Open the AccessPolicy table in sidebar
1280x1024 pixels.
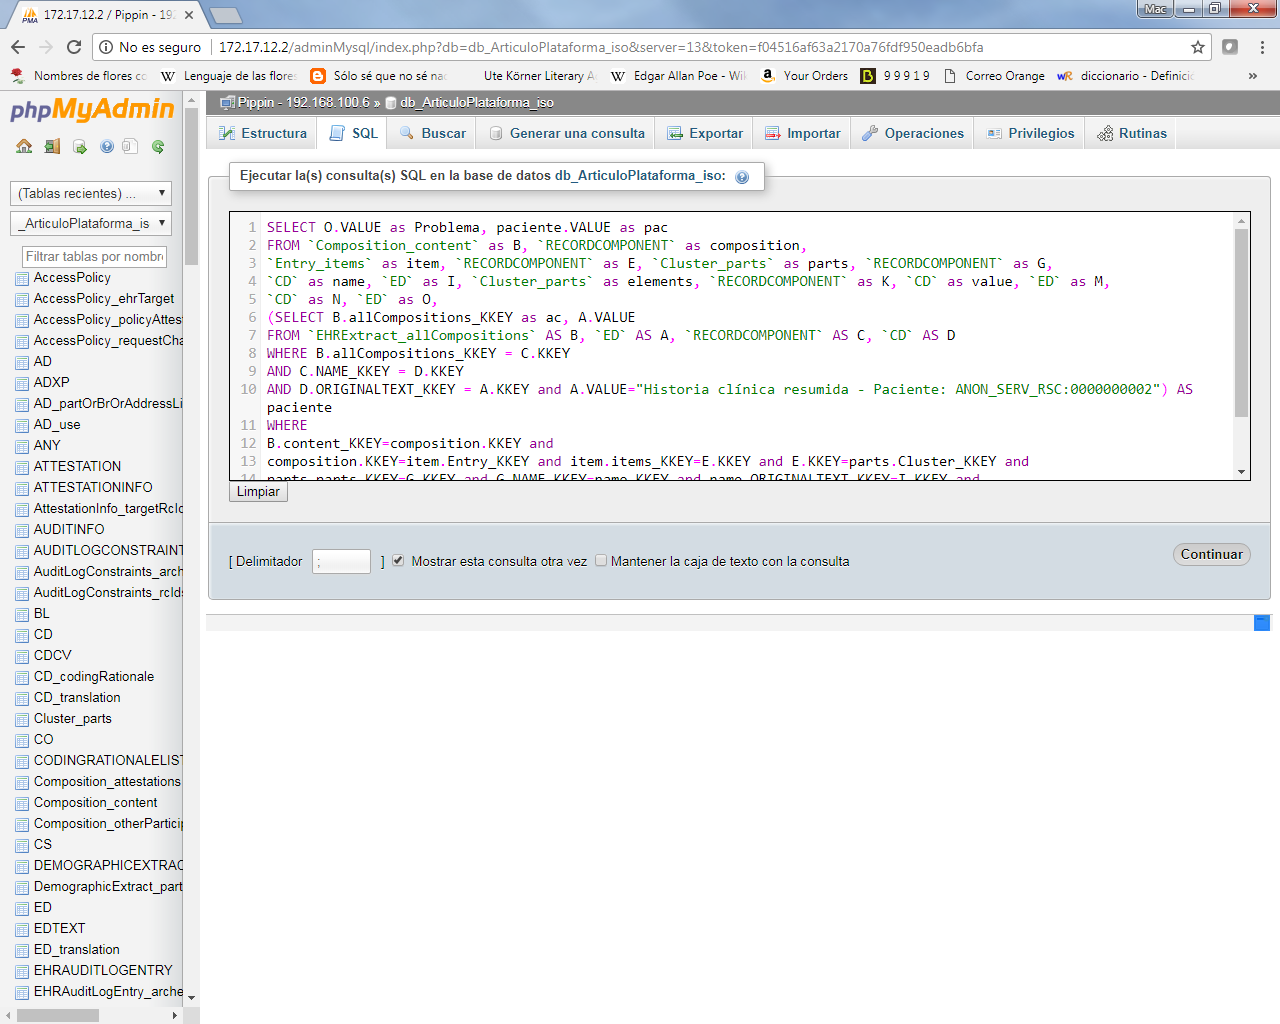pyautogui.click(x=72, y=278)
